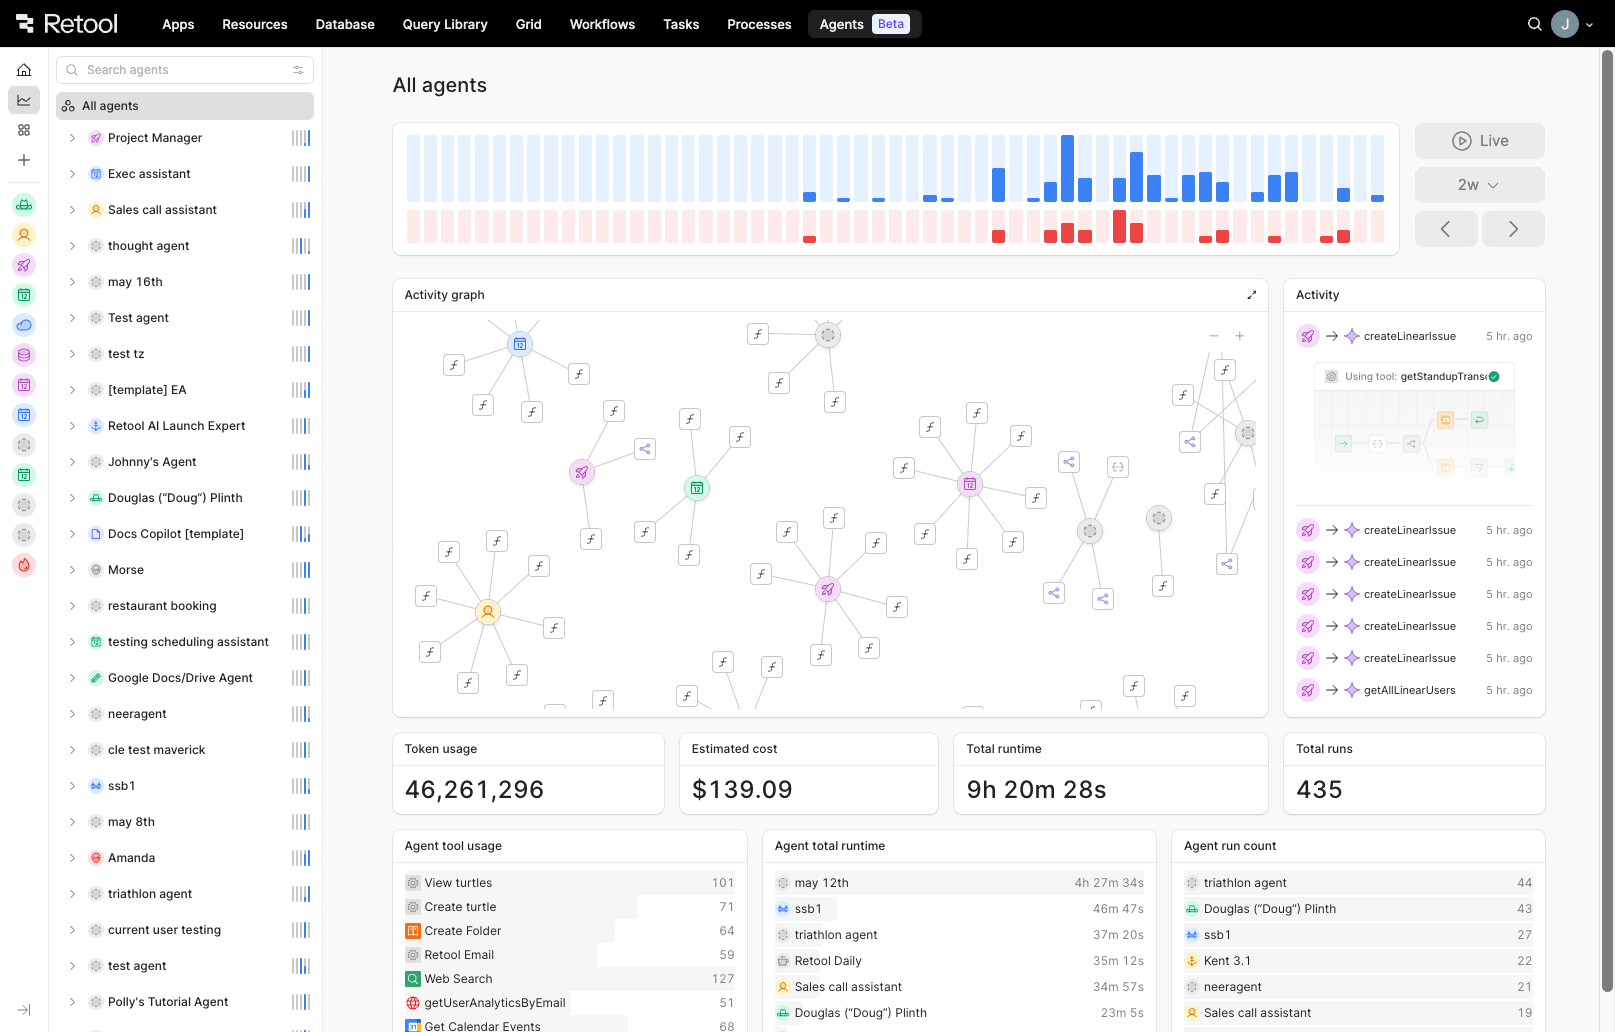Toggle the Live button
The width and height of the screenshot is (1615, 1032).
tap(1479, 141)
